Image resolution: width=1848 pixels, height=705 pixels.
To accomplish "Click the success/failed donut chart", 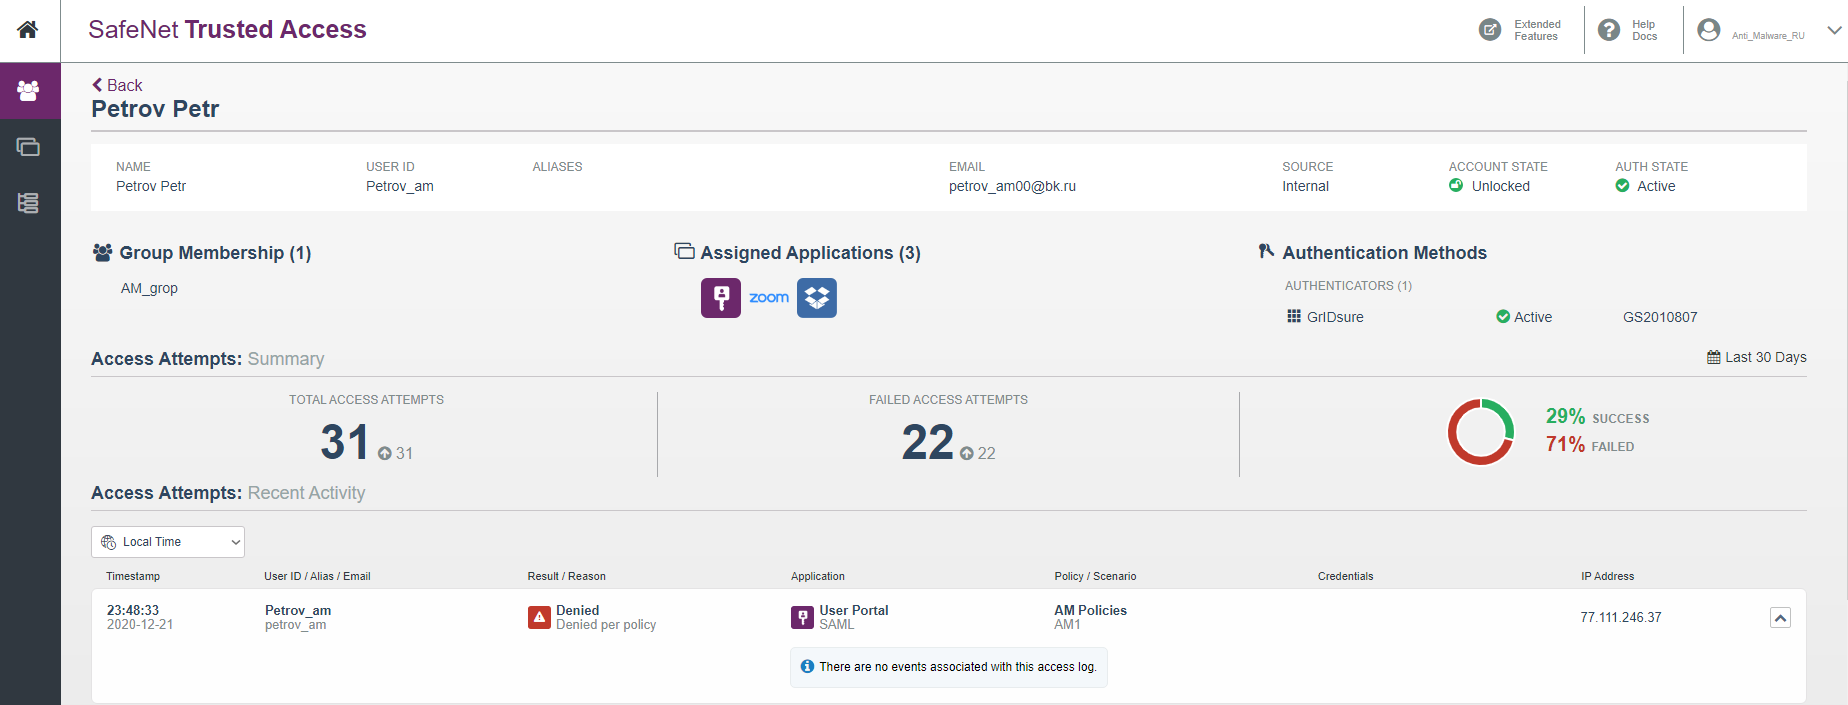I will coord(1480,432).
